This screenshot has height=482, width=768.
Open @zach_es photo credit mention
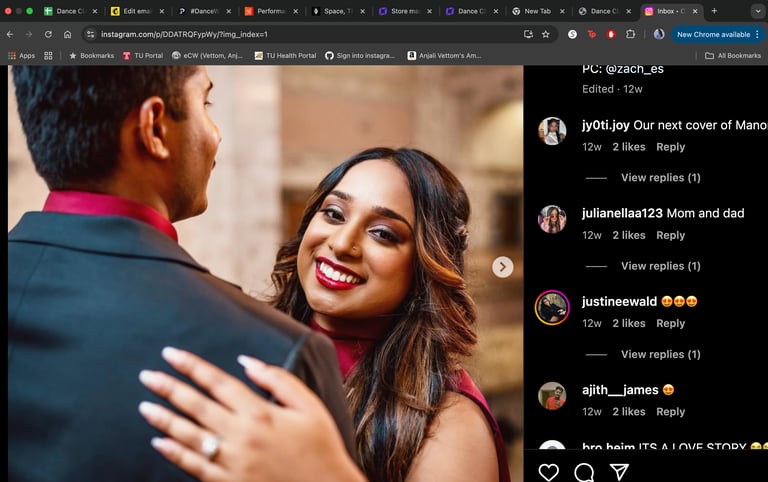click(634, 70)
